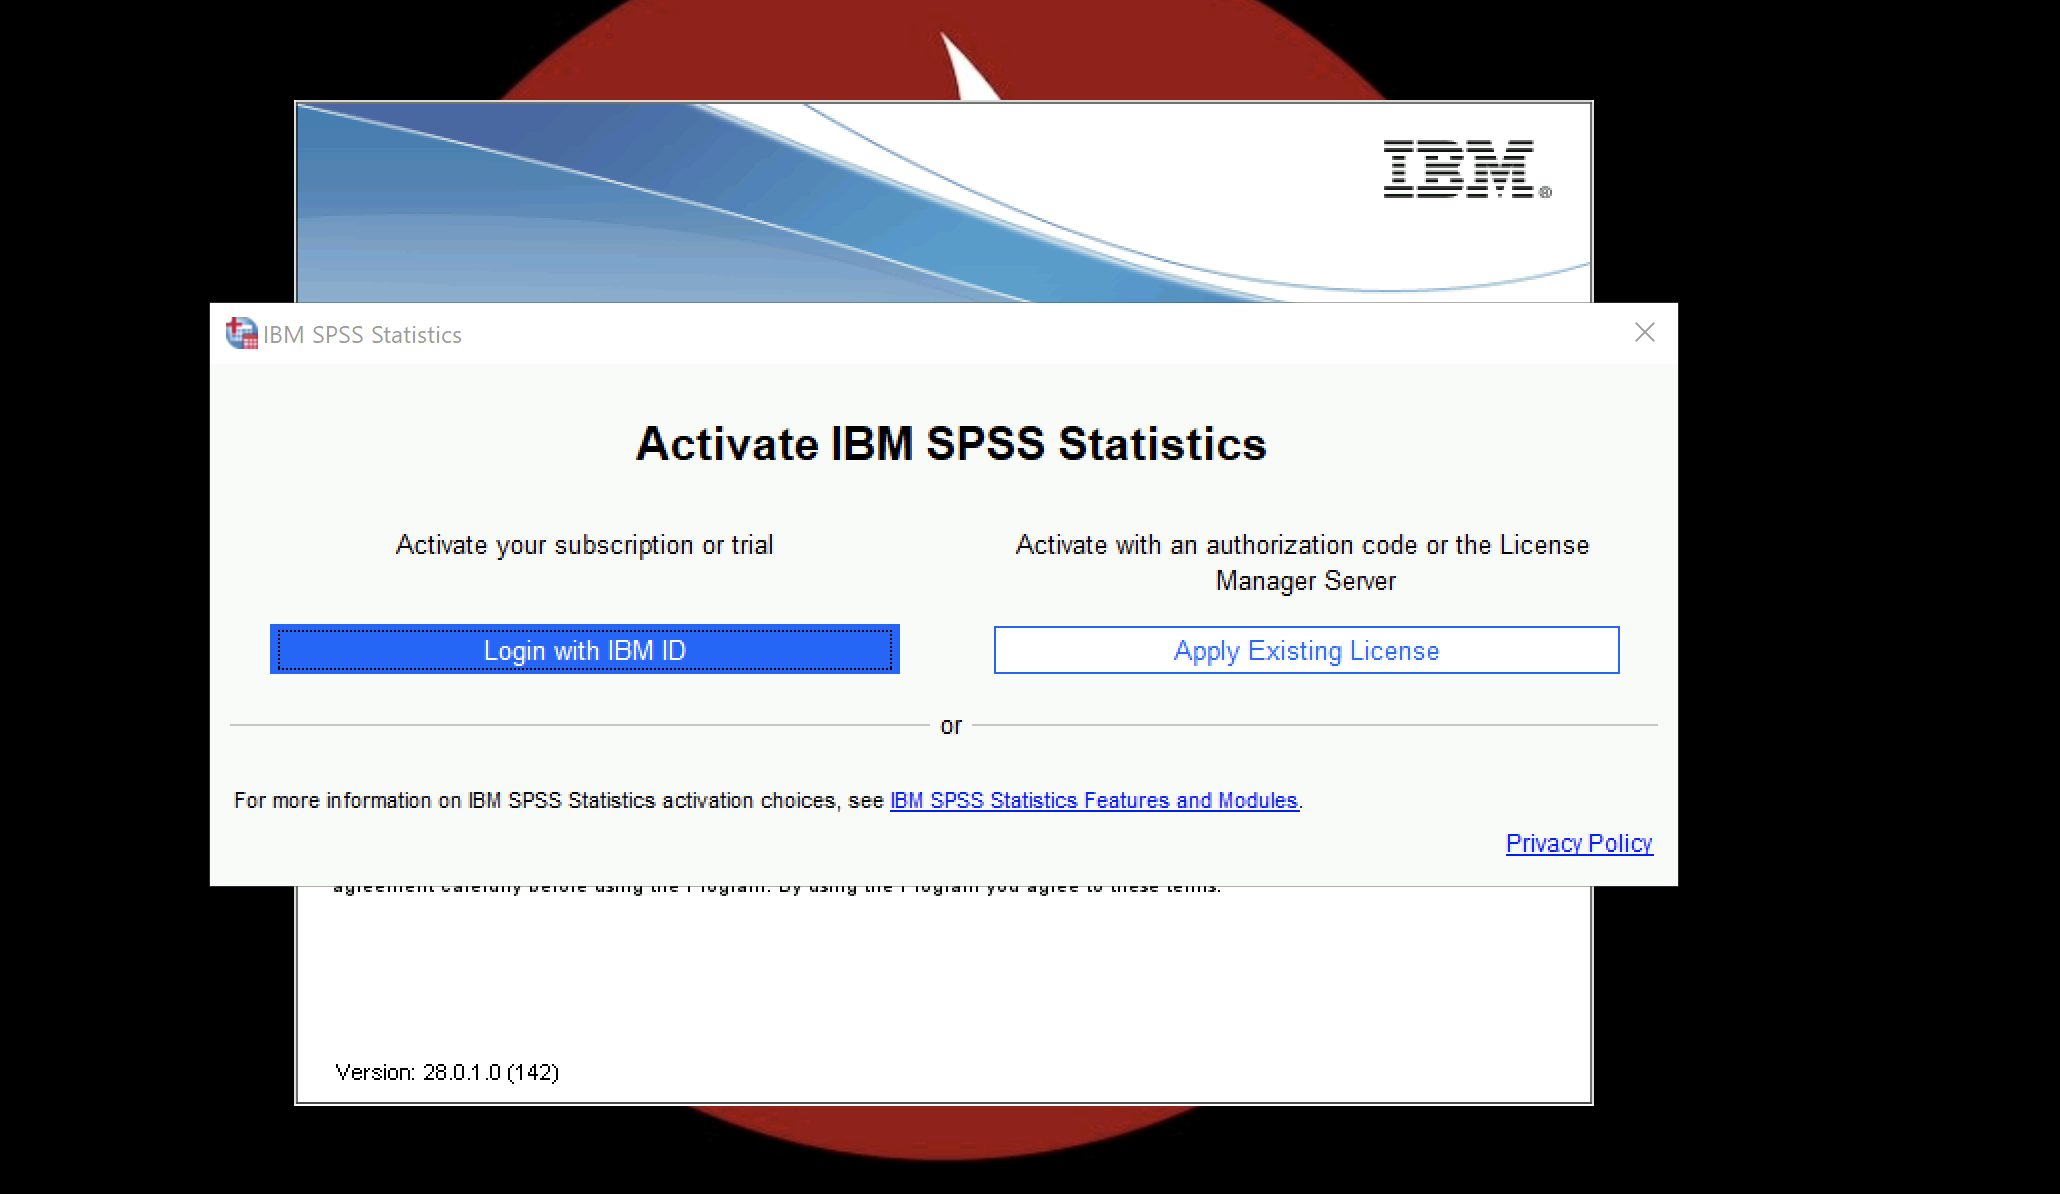Image resolution: width=2060 pixels, height=1194 pixels.
Task: Click the SPSS Statistics app icon in title bar
Action: click(241, 333)
